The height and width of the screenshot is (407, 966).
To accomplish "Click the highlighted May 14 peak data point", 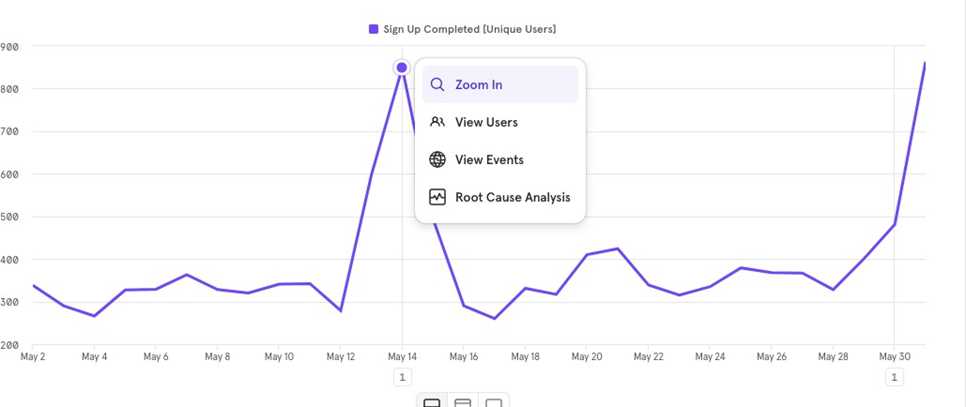I will point(402,68).
